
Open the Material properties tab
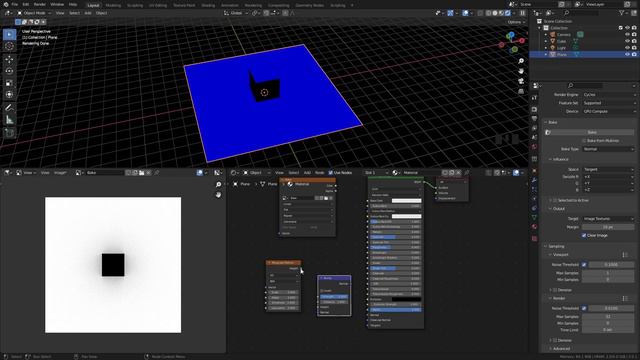[534, 227]
